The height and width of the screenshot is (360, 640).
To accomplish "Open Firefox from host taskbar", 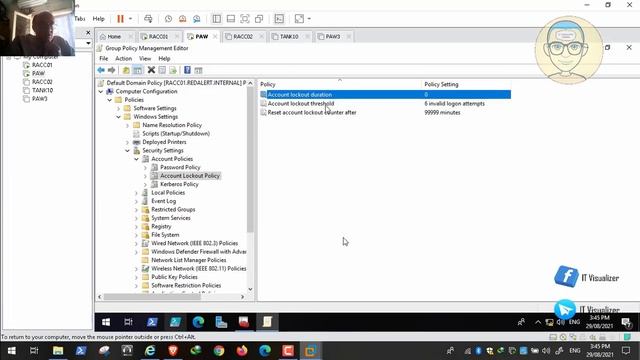I will 242,351.
